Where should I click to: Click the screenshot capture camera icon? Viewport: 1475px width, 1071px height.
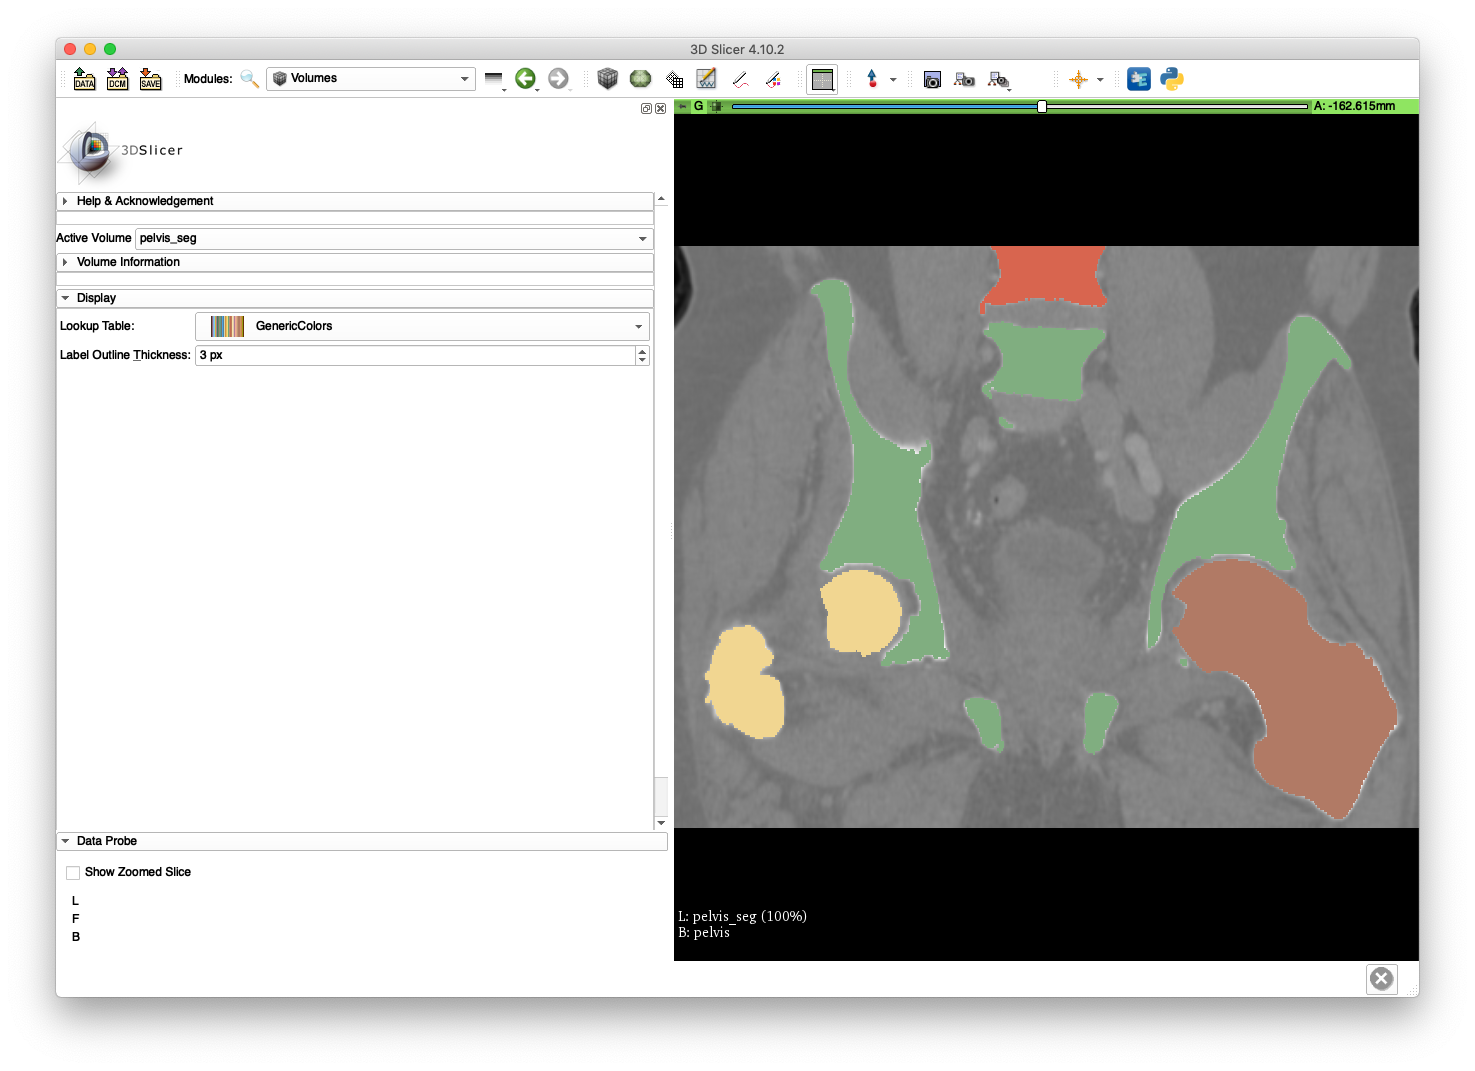tap(932, 79)
